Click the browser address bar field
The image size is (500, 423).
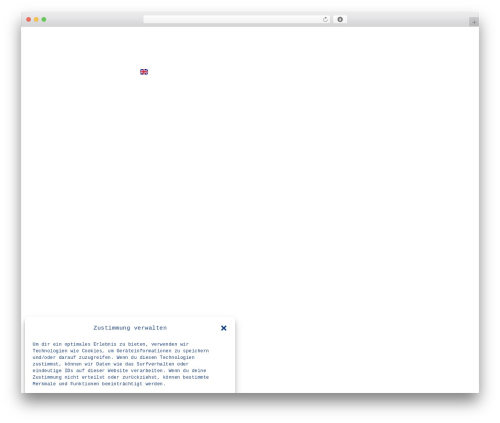tap(237, 19)
